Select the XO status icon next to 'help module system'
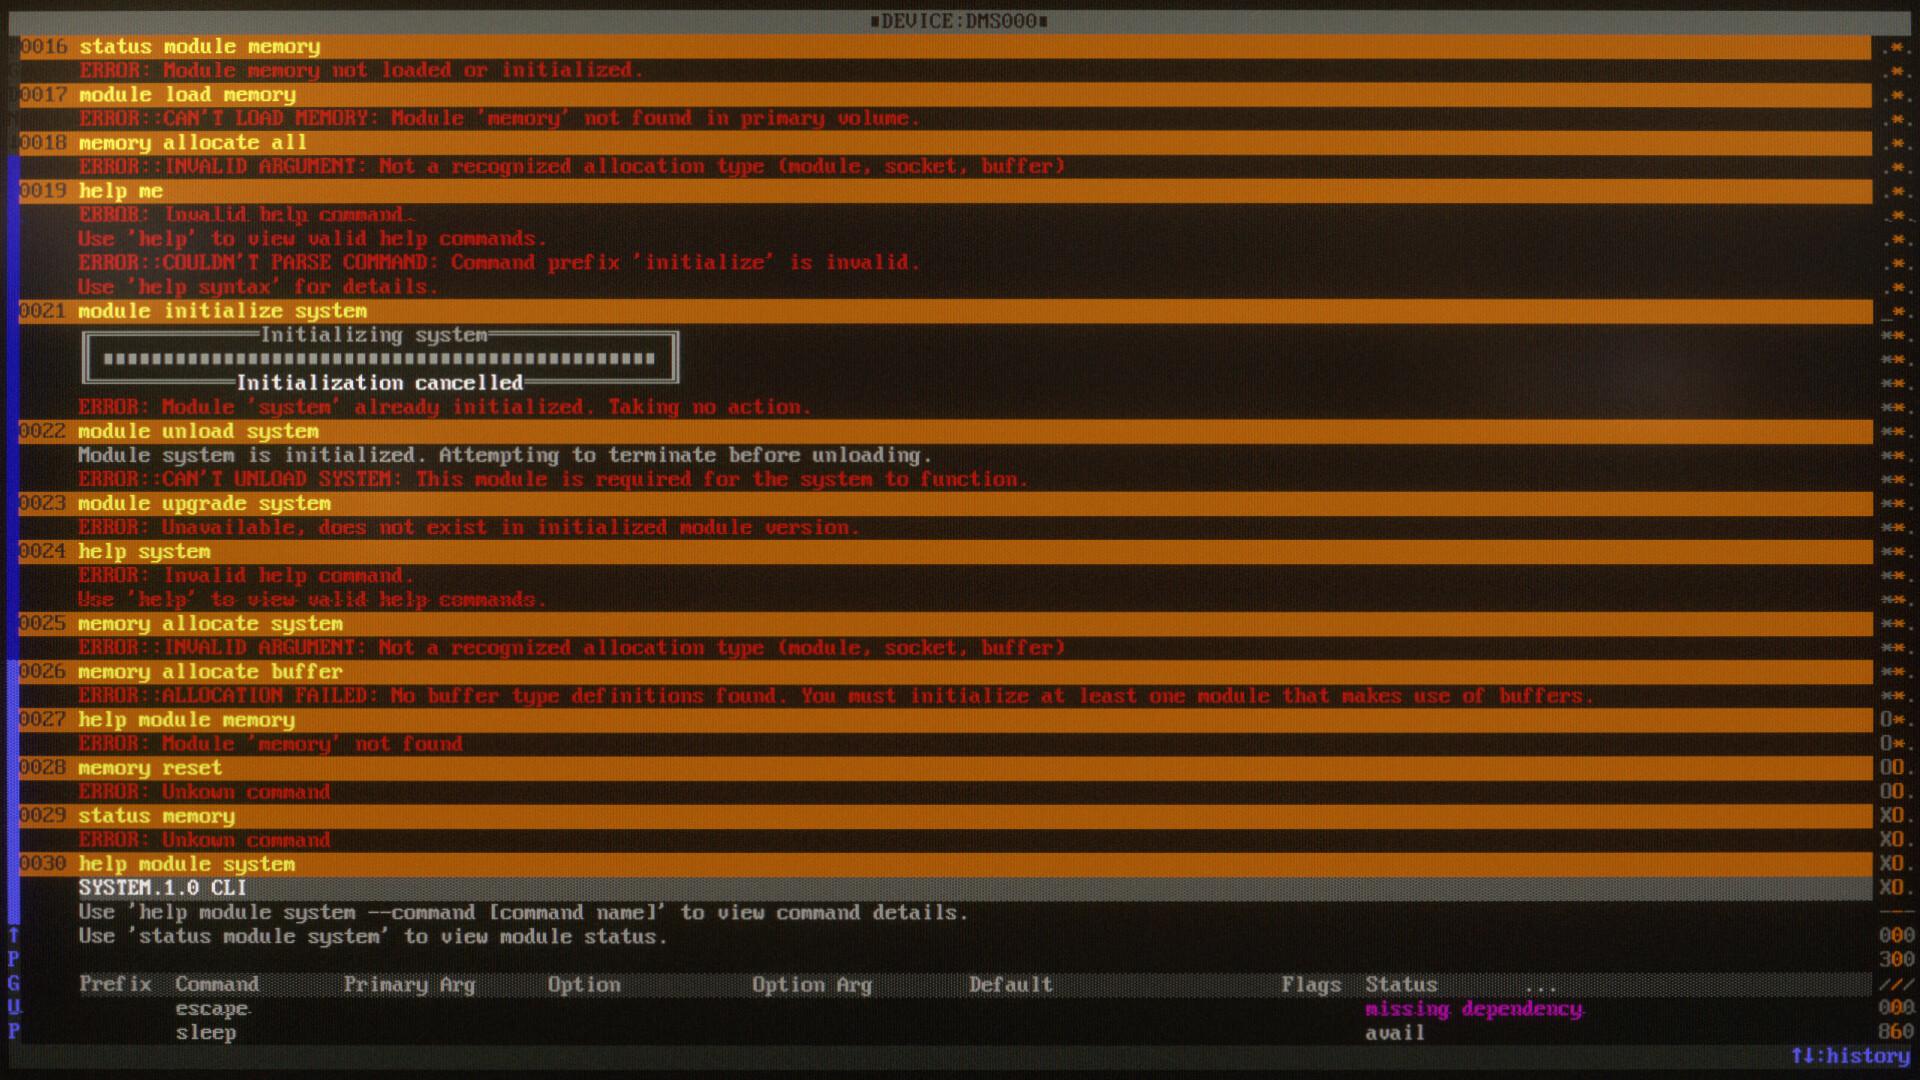Screen dimensions: 1920x1080 [x=1890, y=864]
